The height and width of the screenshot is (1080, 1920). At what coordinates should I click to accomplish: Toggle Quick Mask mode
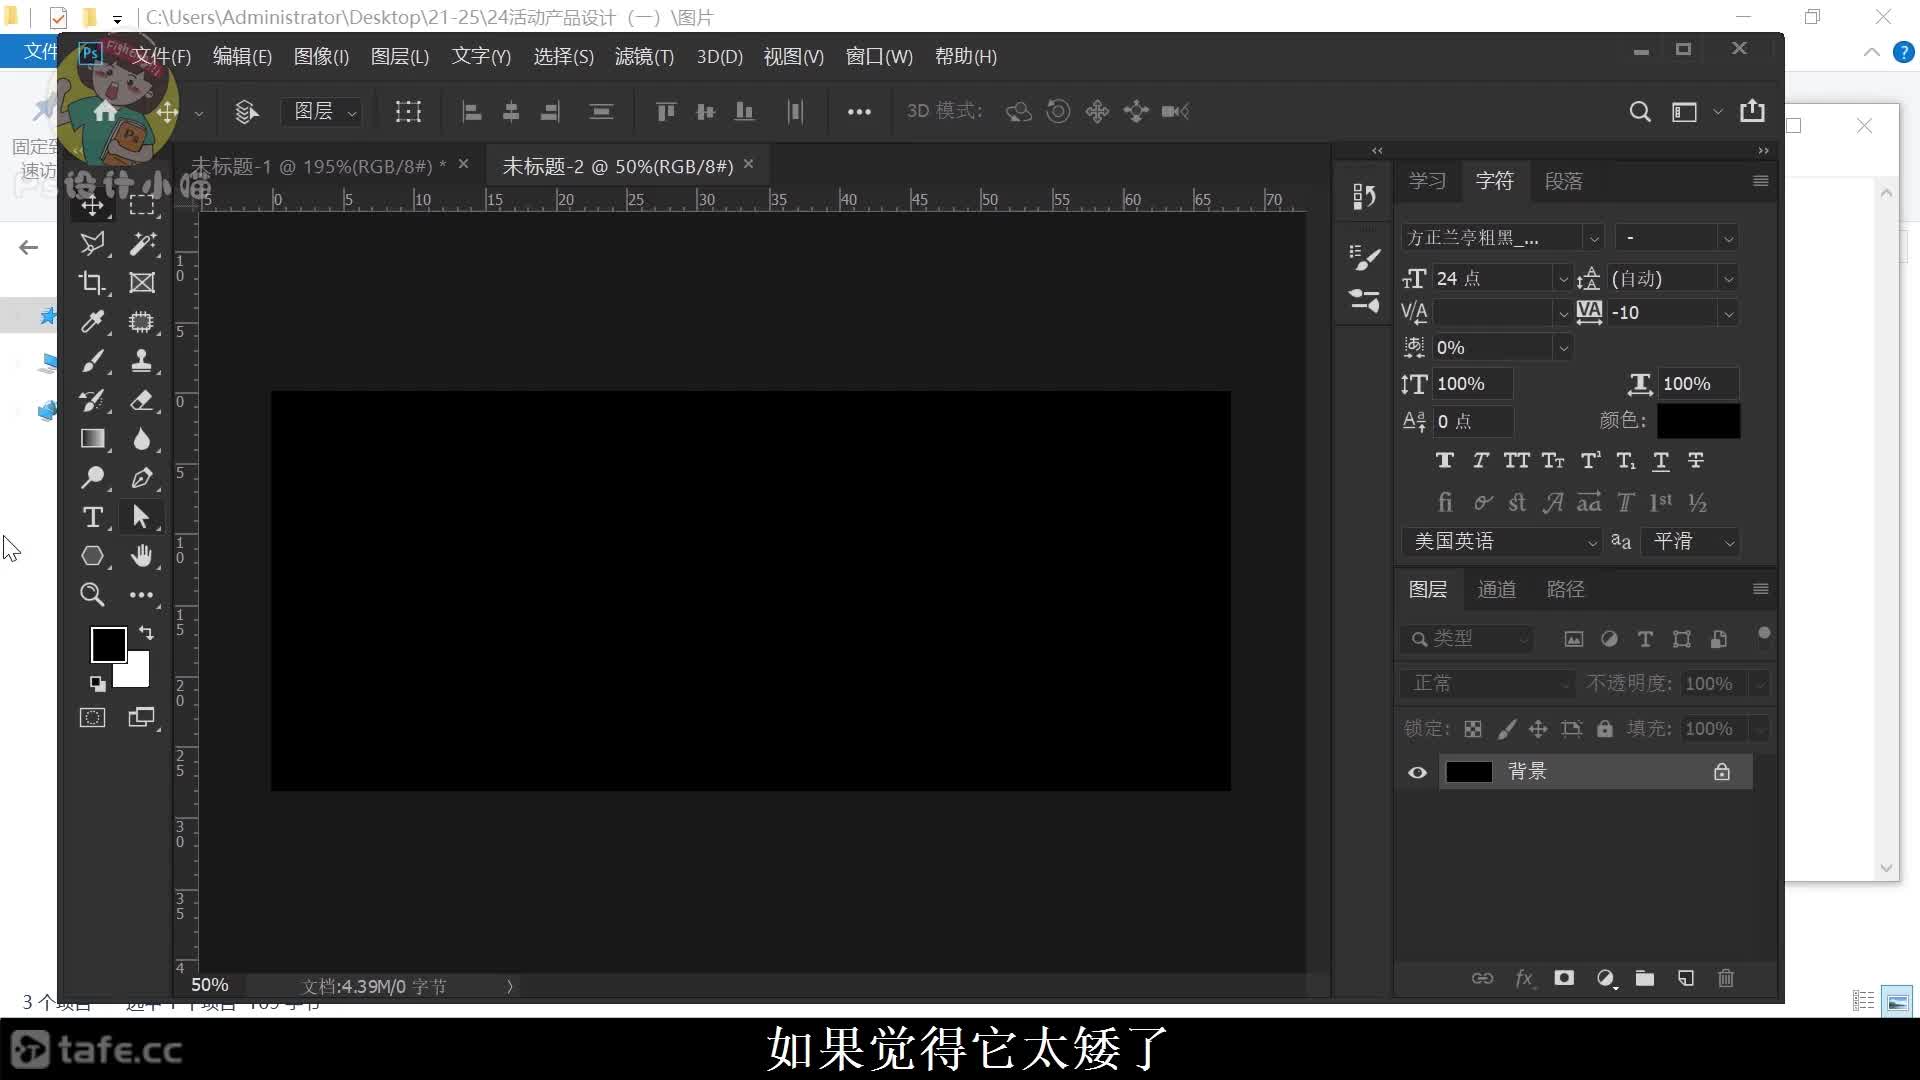point(92,717)
